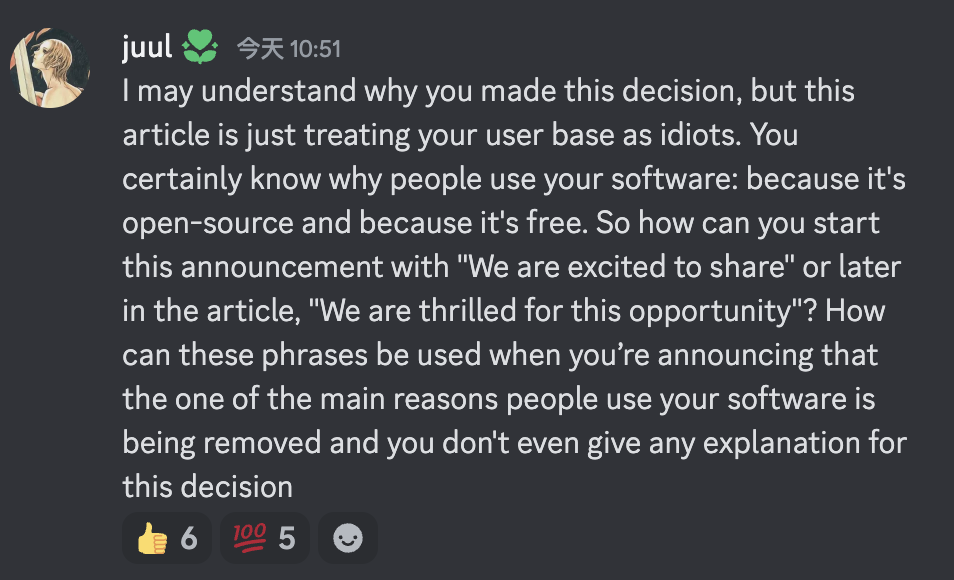Click the line beginning "being removed and you"
The width and height of the screenshot is (954, 580).
pyautogui.click(x=515, y=442)
